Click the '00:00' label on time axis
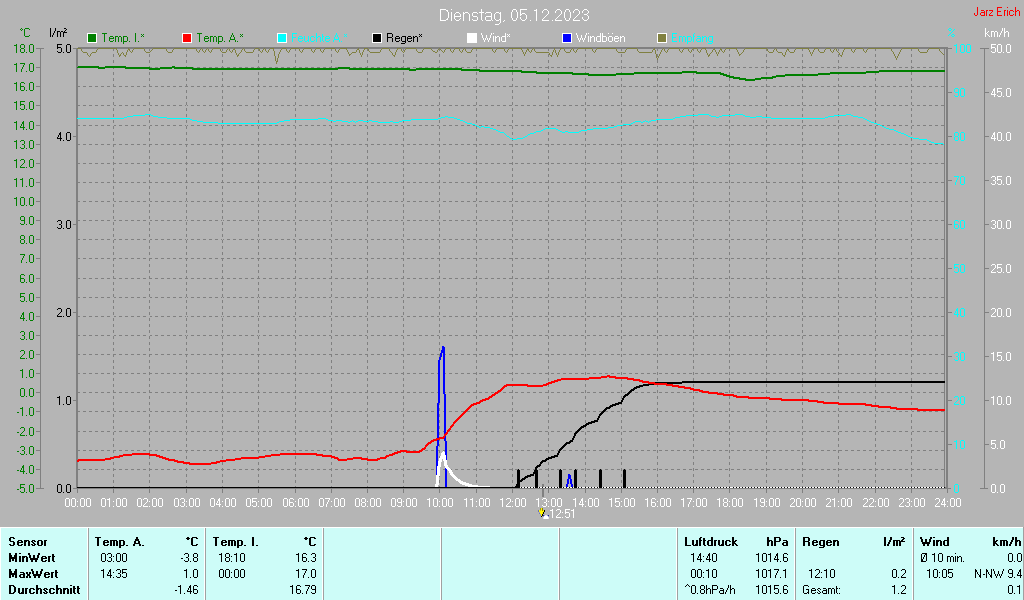 point(78,503)
